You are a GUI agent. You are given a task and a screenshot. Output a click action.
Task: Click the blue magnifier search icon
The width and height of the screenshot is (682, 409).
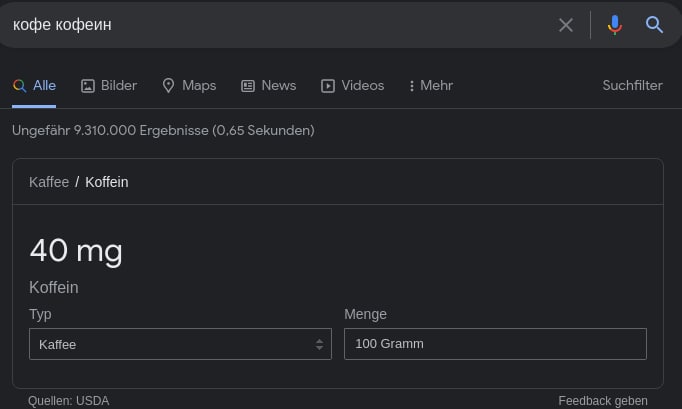tap(654, 25)
